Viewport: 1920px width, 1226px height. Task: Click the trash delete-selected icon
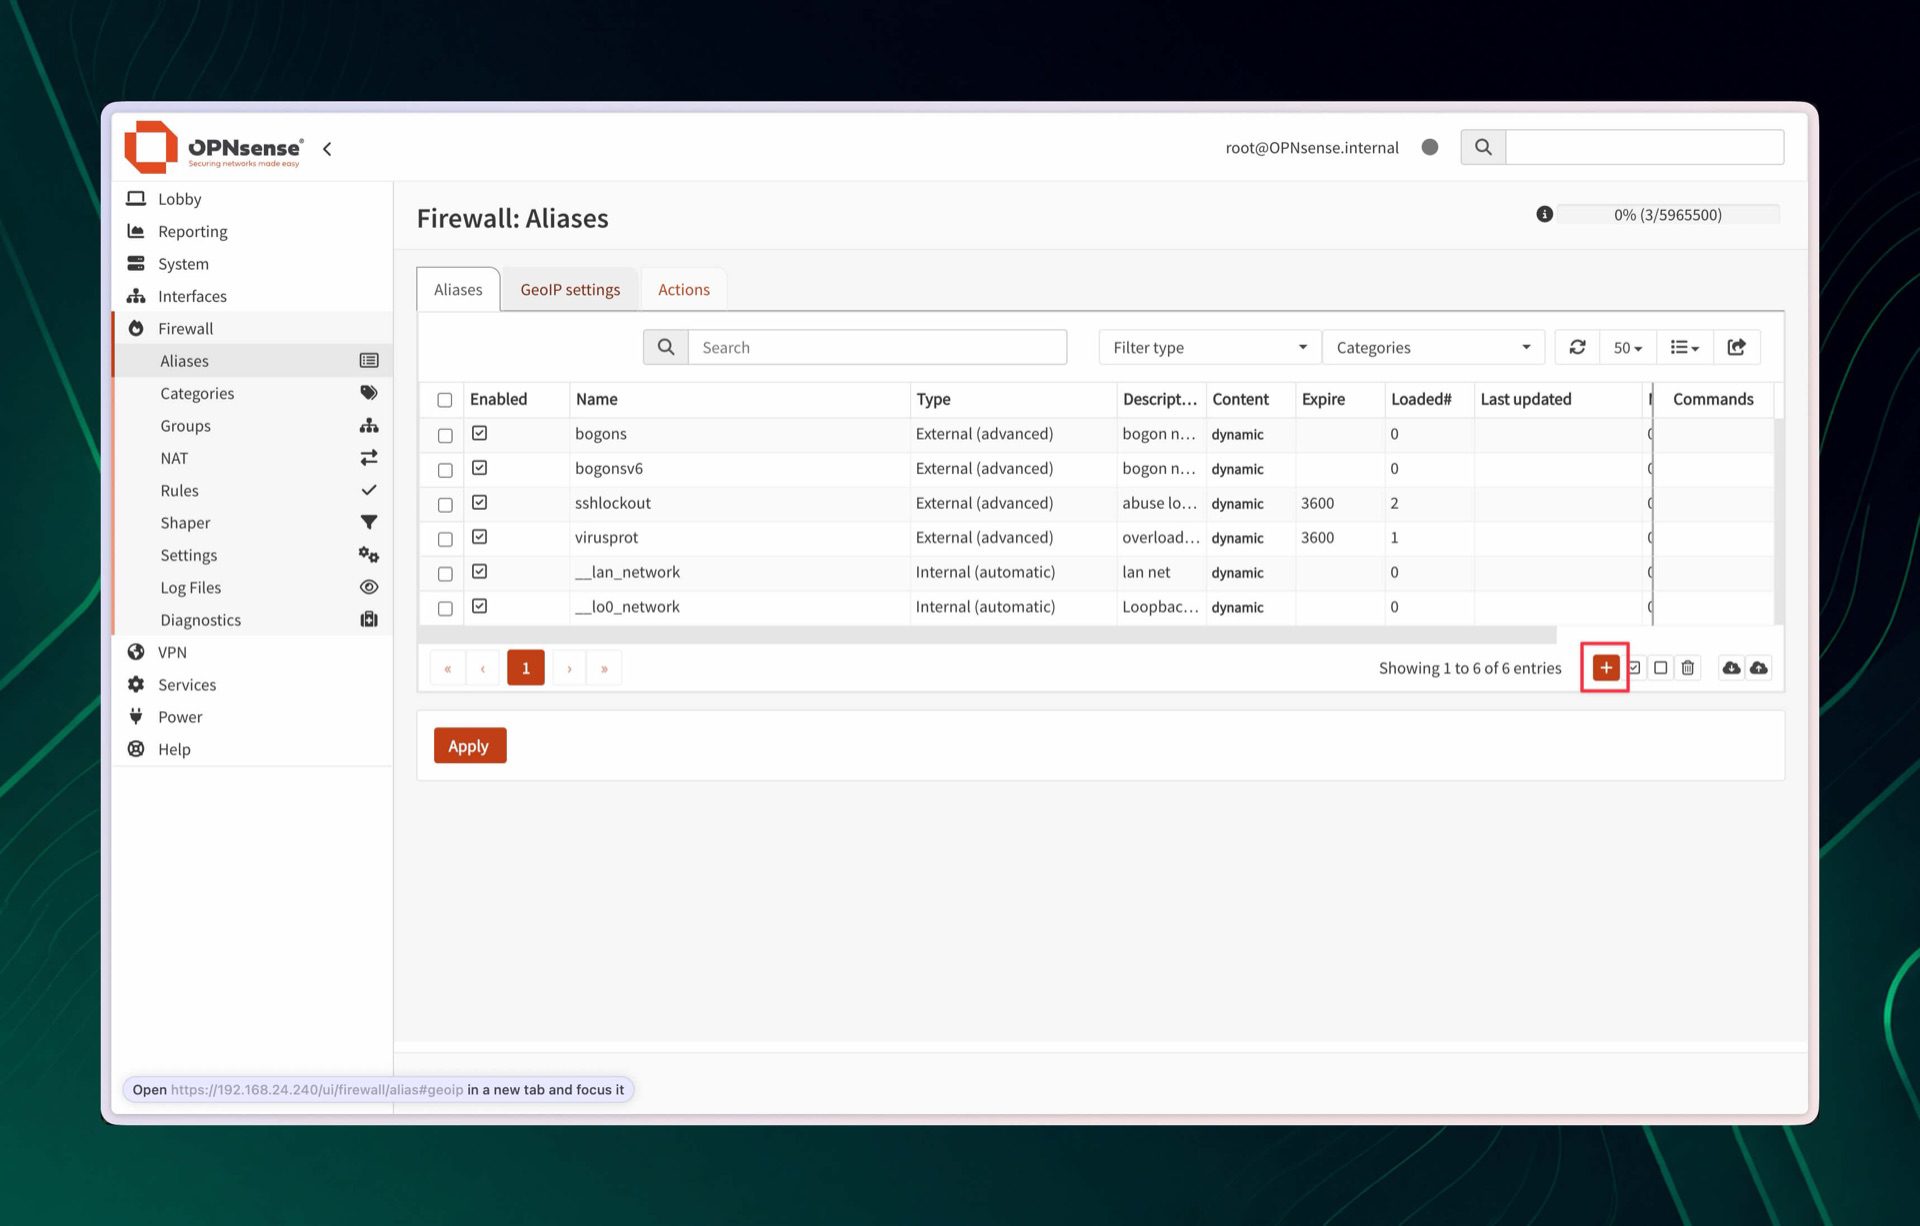point(1688,668)
